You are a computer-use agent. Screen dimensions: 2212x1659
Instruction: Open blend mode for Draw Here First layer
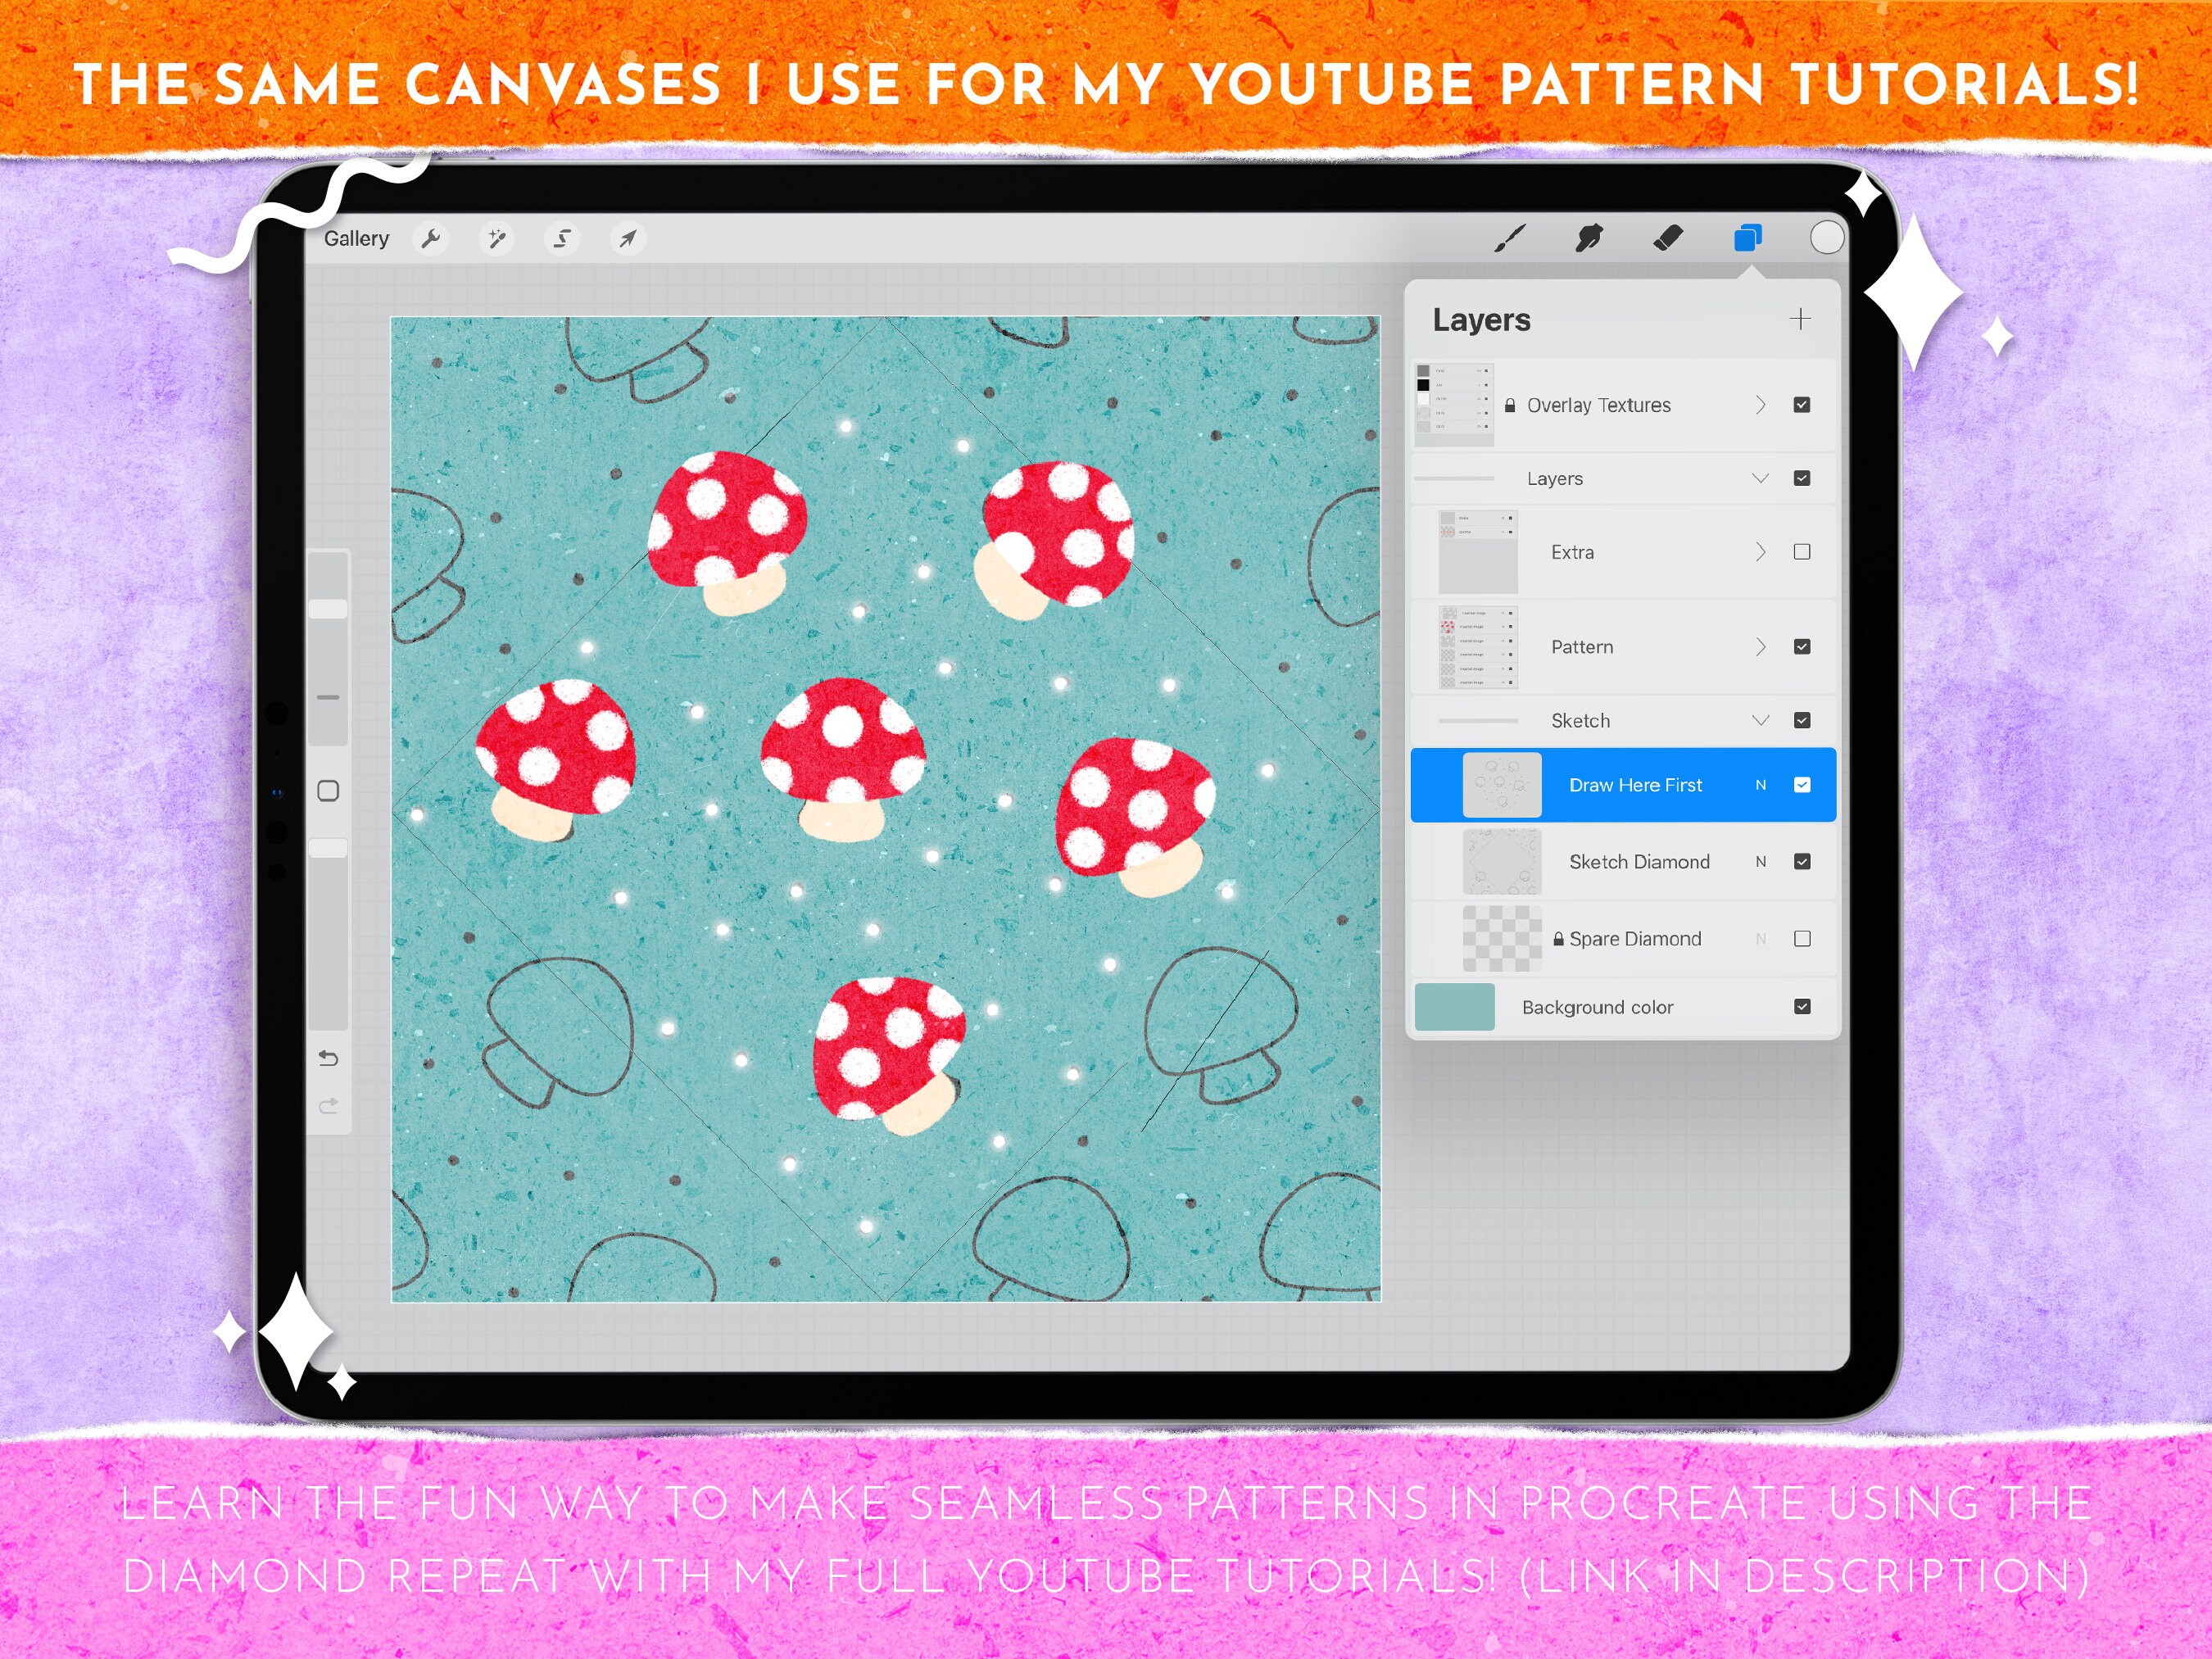pyautogui.click(x=1761, y=785)
